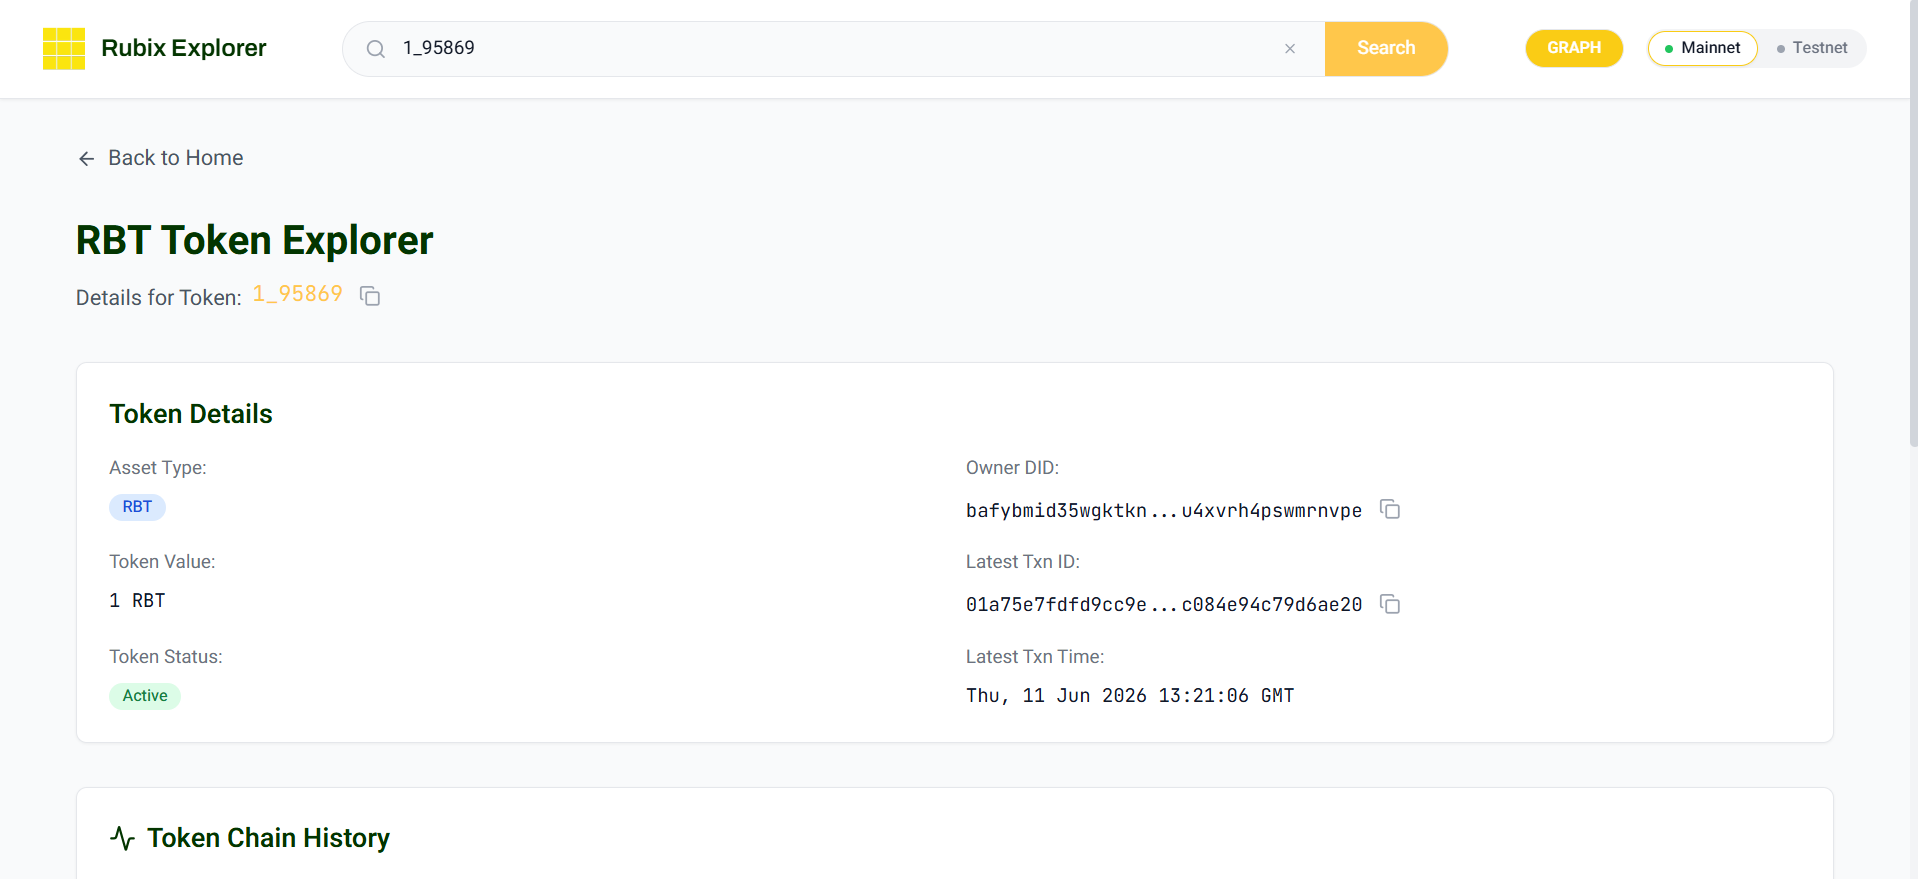This screenshot has height=879, width=1918.
Task: Click the yellow Search button
Action: [1386, 48]
